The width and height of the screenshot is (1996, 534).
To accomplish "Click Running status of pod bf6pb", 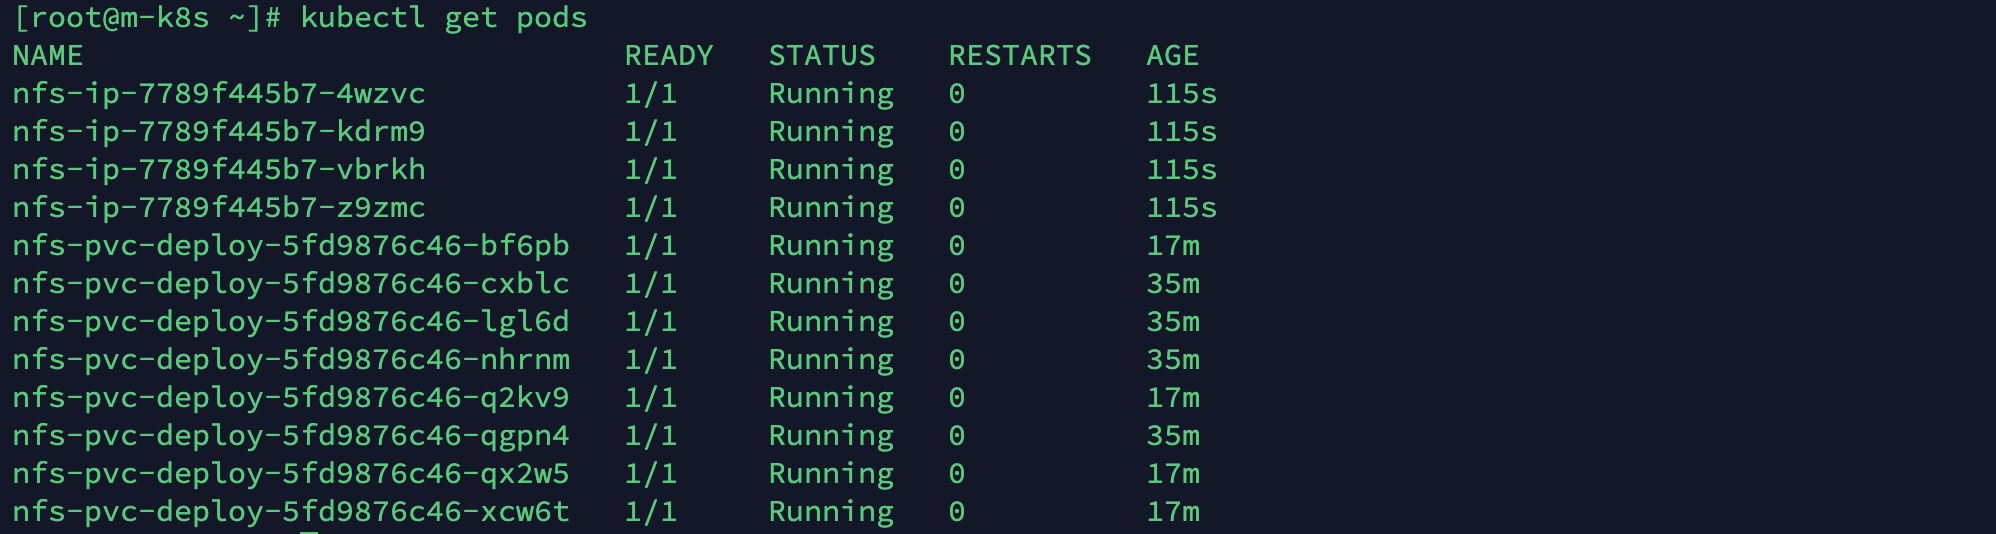I will (x=831, y=247).
